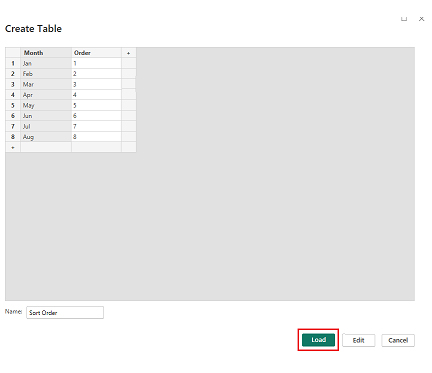Click the Edit button
Viewport: 432px width, 373px height.
358,340
